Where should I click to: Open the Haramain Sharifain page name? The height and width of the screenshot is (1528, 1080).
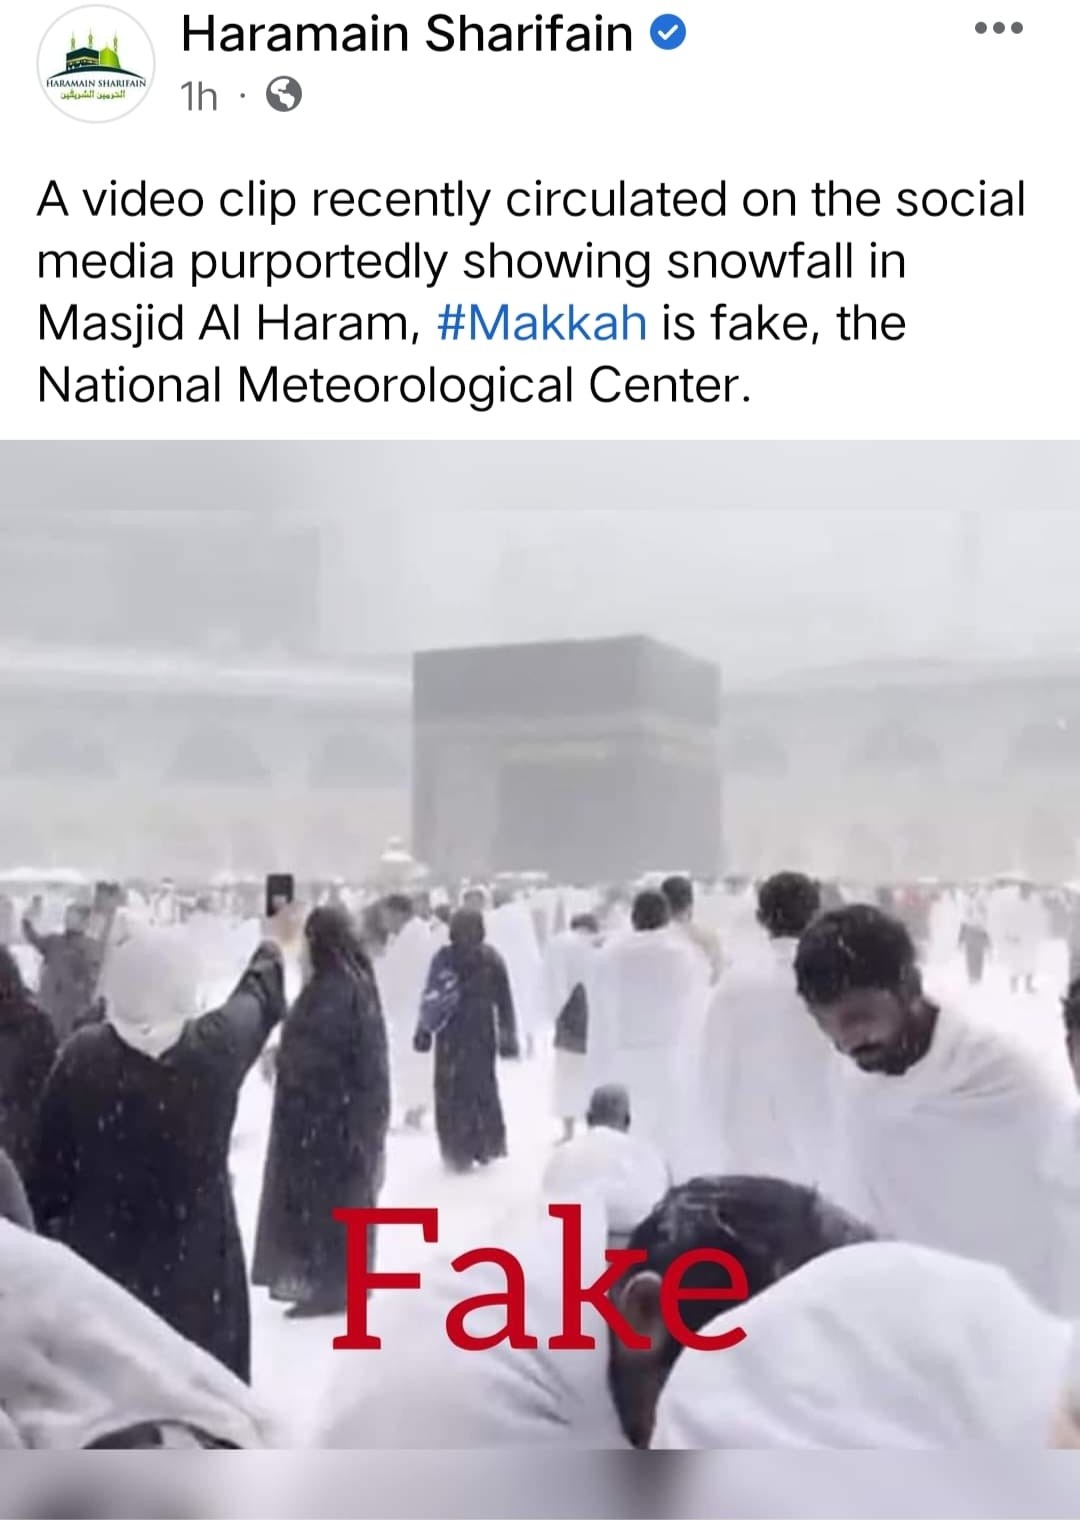407,35
